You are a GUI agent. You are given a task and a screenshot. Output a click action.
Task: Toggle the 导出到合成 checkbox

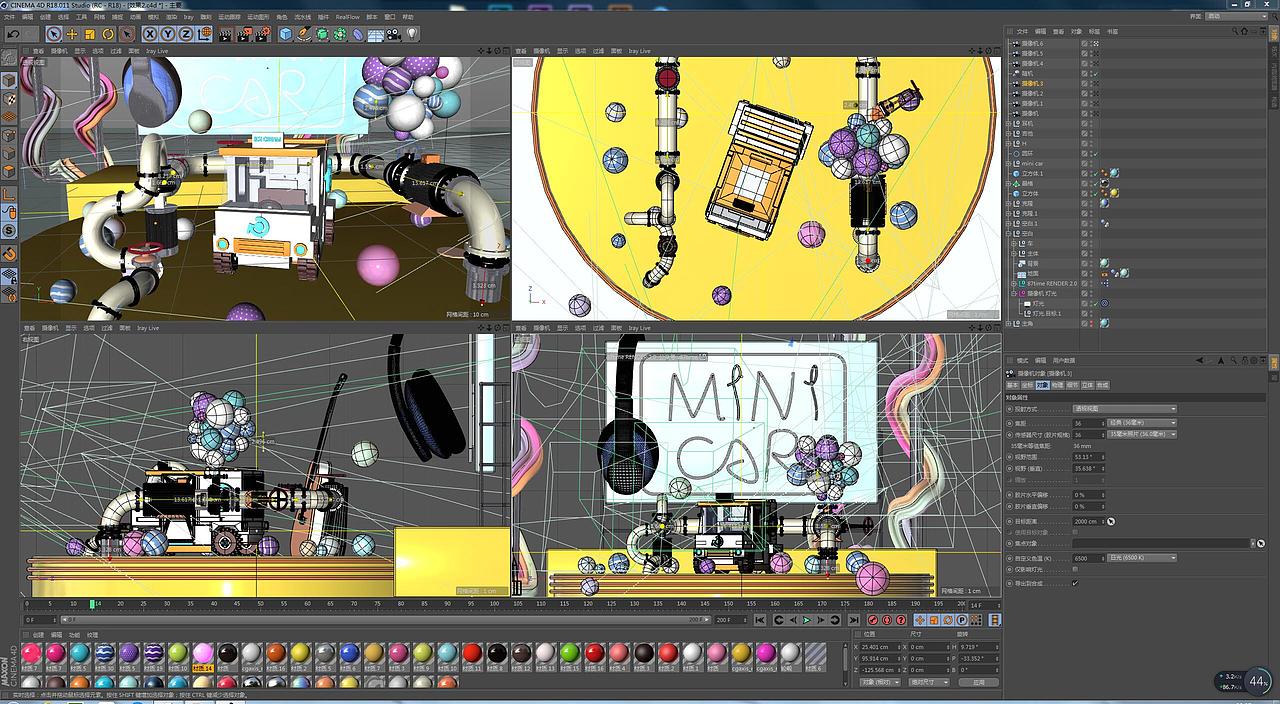(x=1075, y=583)
